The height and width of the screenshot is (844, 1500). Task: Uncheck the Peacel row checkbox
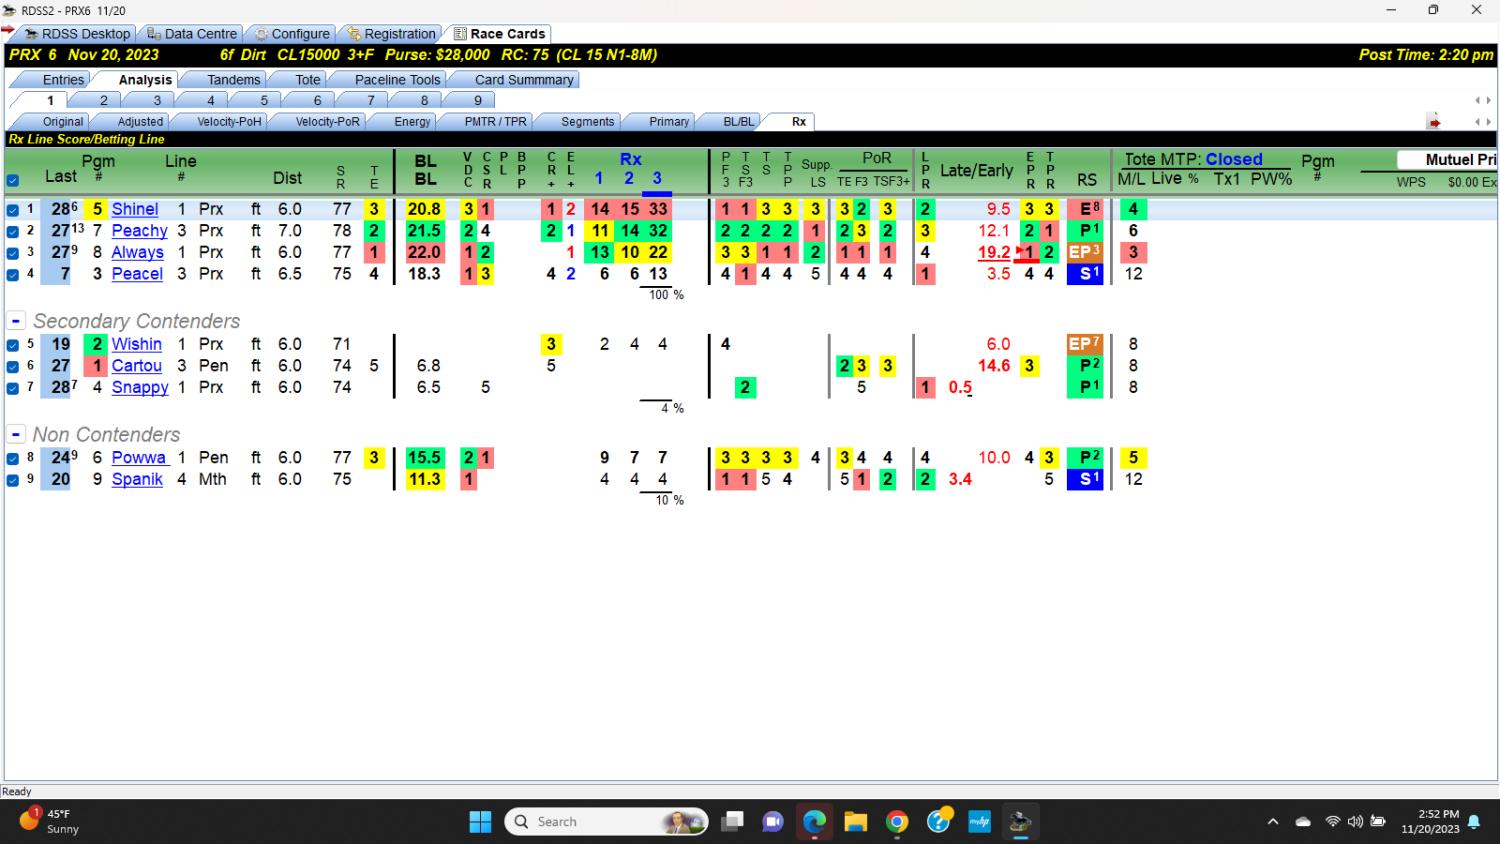click(x=13, y=274)
